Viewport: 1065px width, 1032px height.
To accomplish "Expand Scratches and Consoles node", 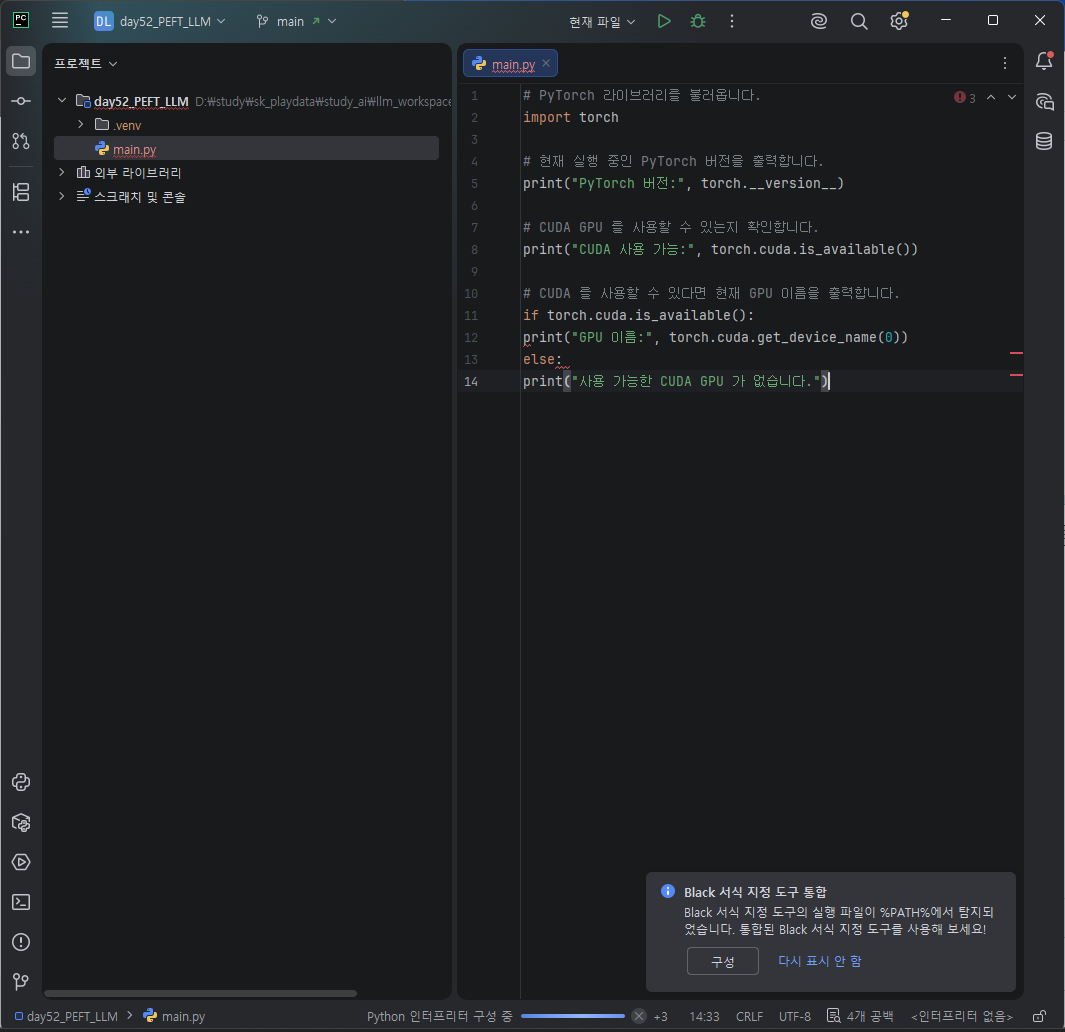I will click(62, 196).
